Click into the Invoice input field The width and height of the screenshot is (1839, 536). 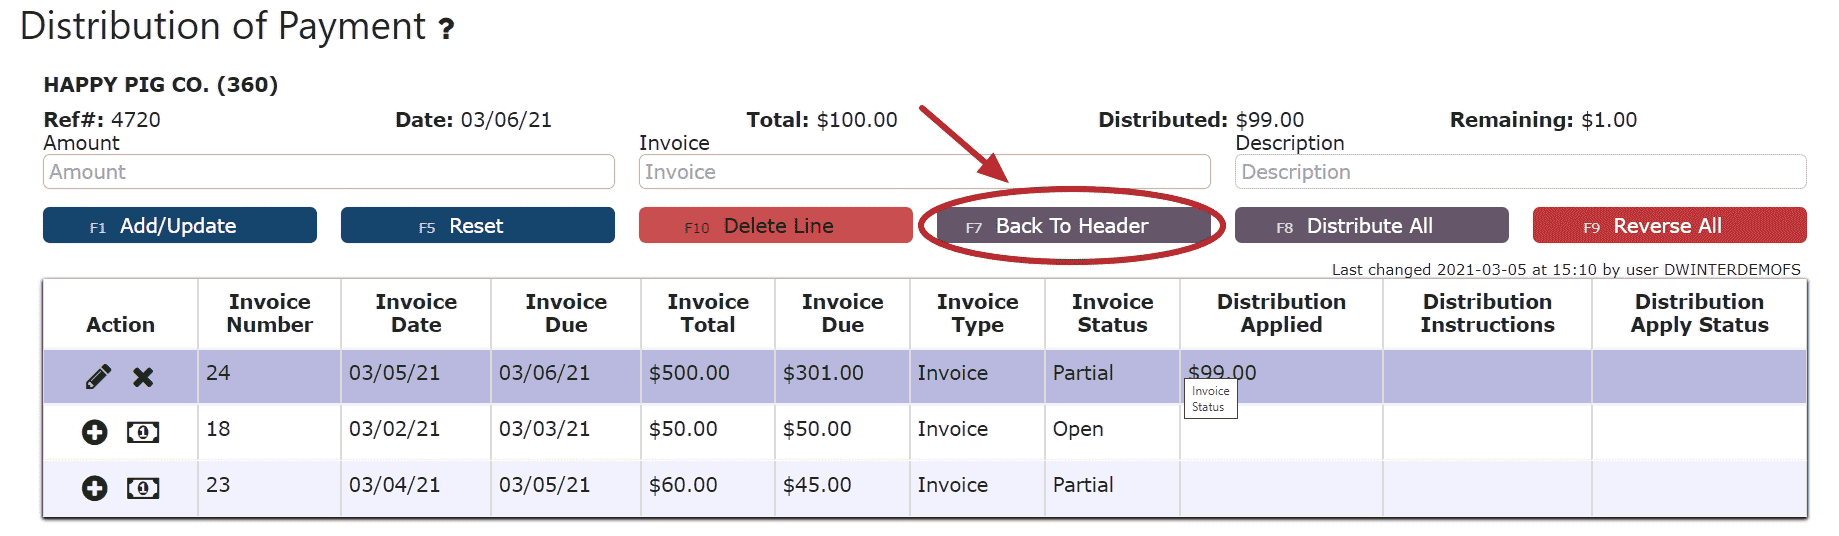(924, 172)
